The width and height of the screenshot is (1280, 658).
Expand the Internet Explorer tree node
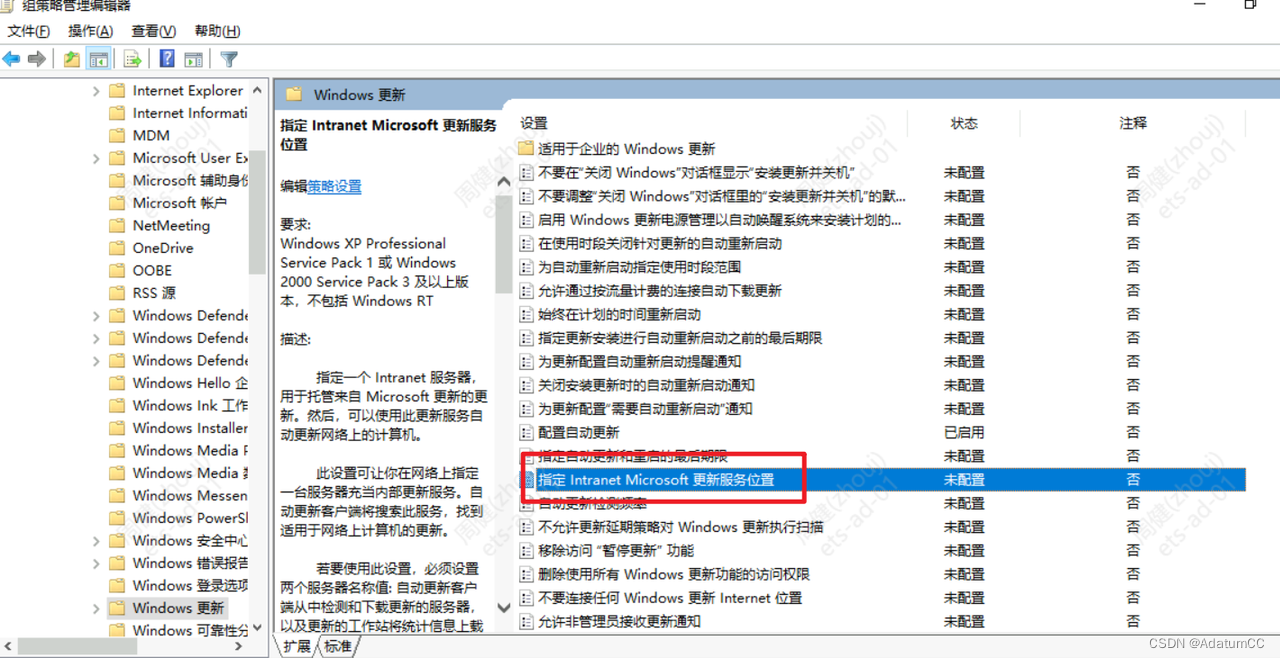pyautogui.click(x=94, y=90)
